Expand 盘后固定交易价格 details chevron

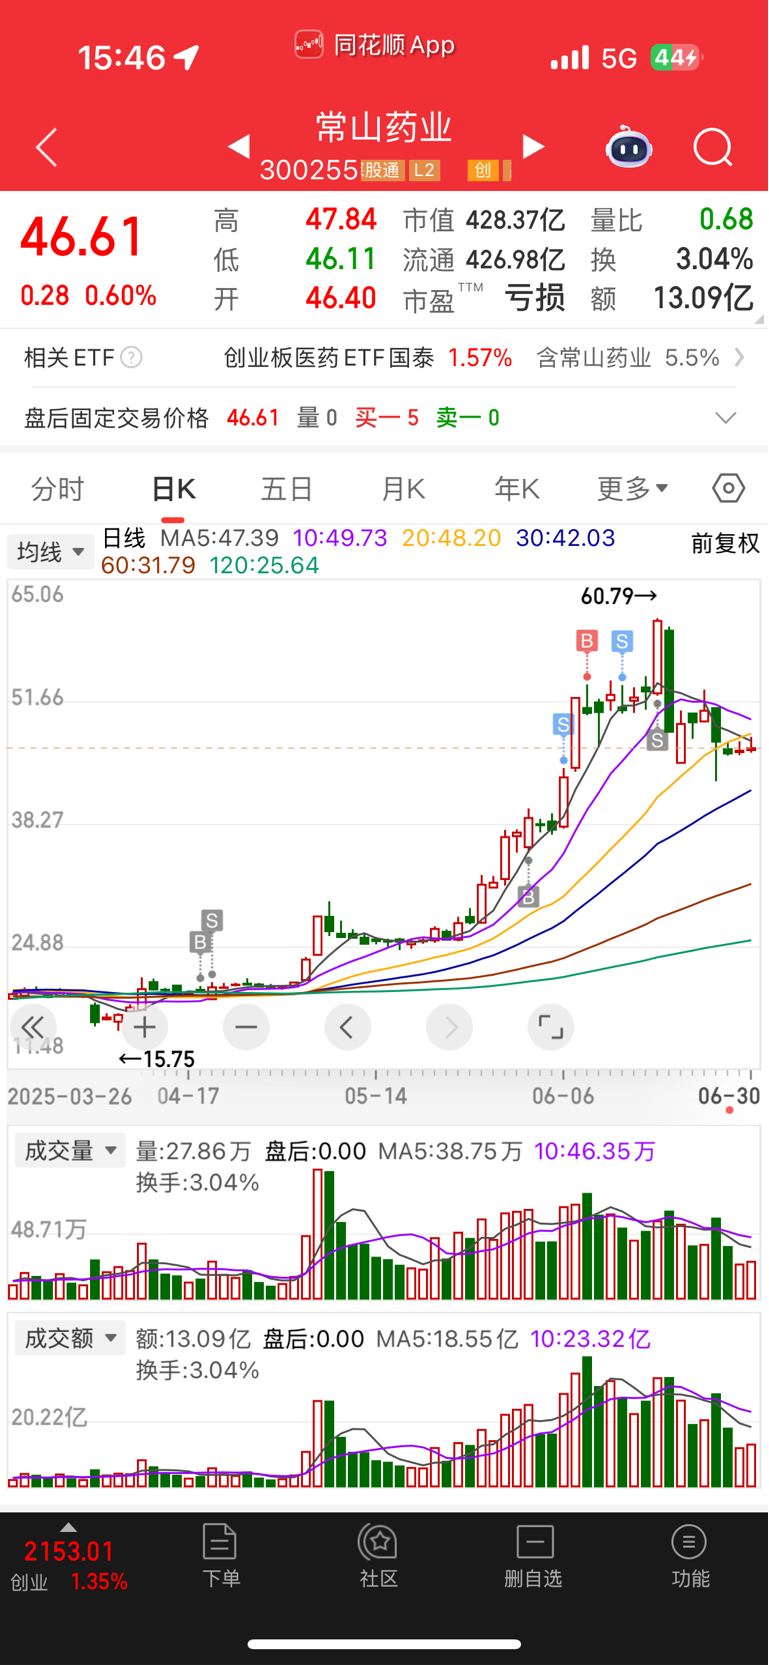pyautogui.click(x=726, y=418)
